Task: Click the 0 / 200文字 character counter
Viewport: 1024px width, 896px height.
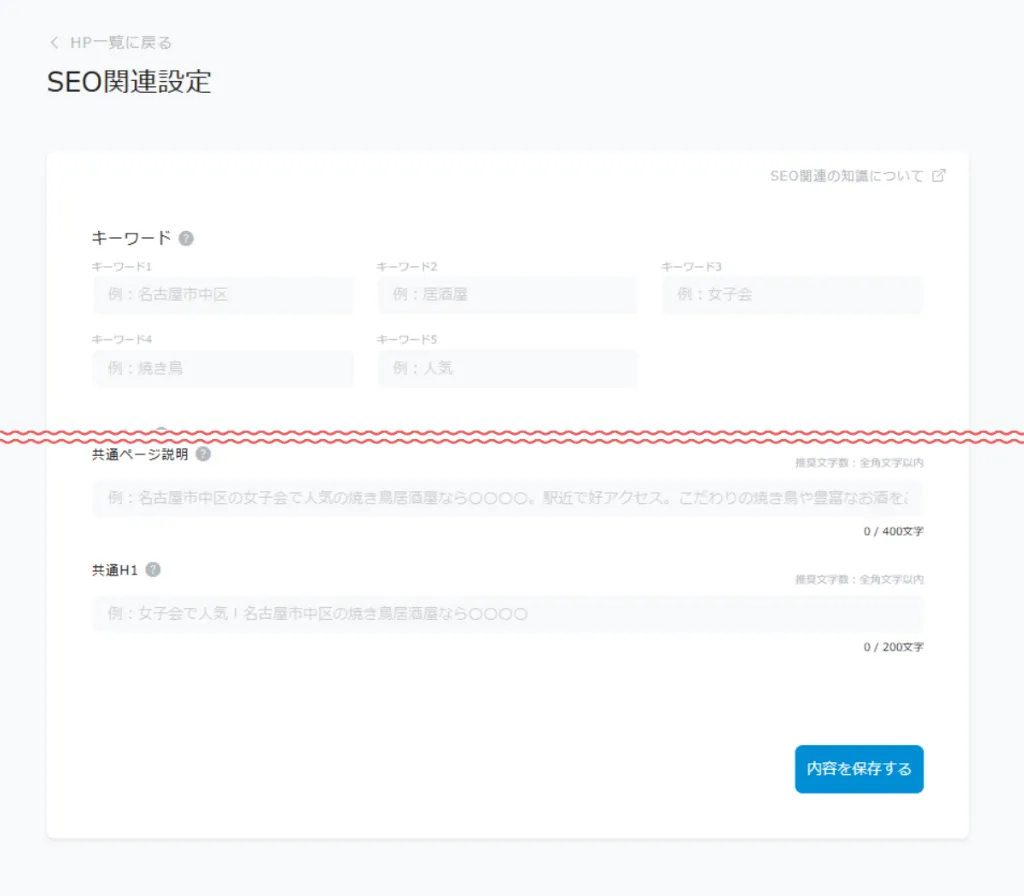Action: (x=893, y=647)
